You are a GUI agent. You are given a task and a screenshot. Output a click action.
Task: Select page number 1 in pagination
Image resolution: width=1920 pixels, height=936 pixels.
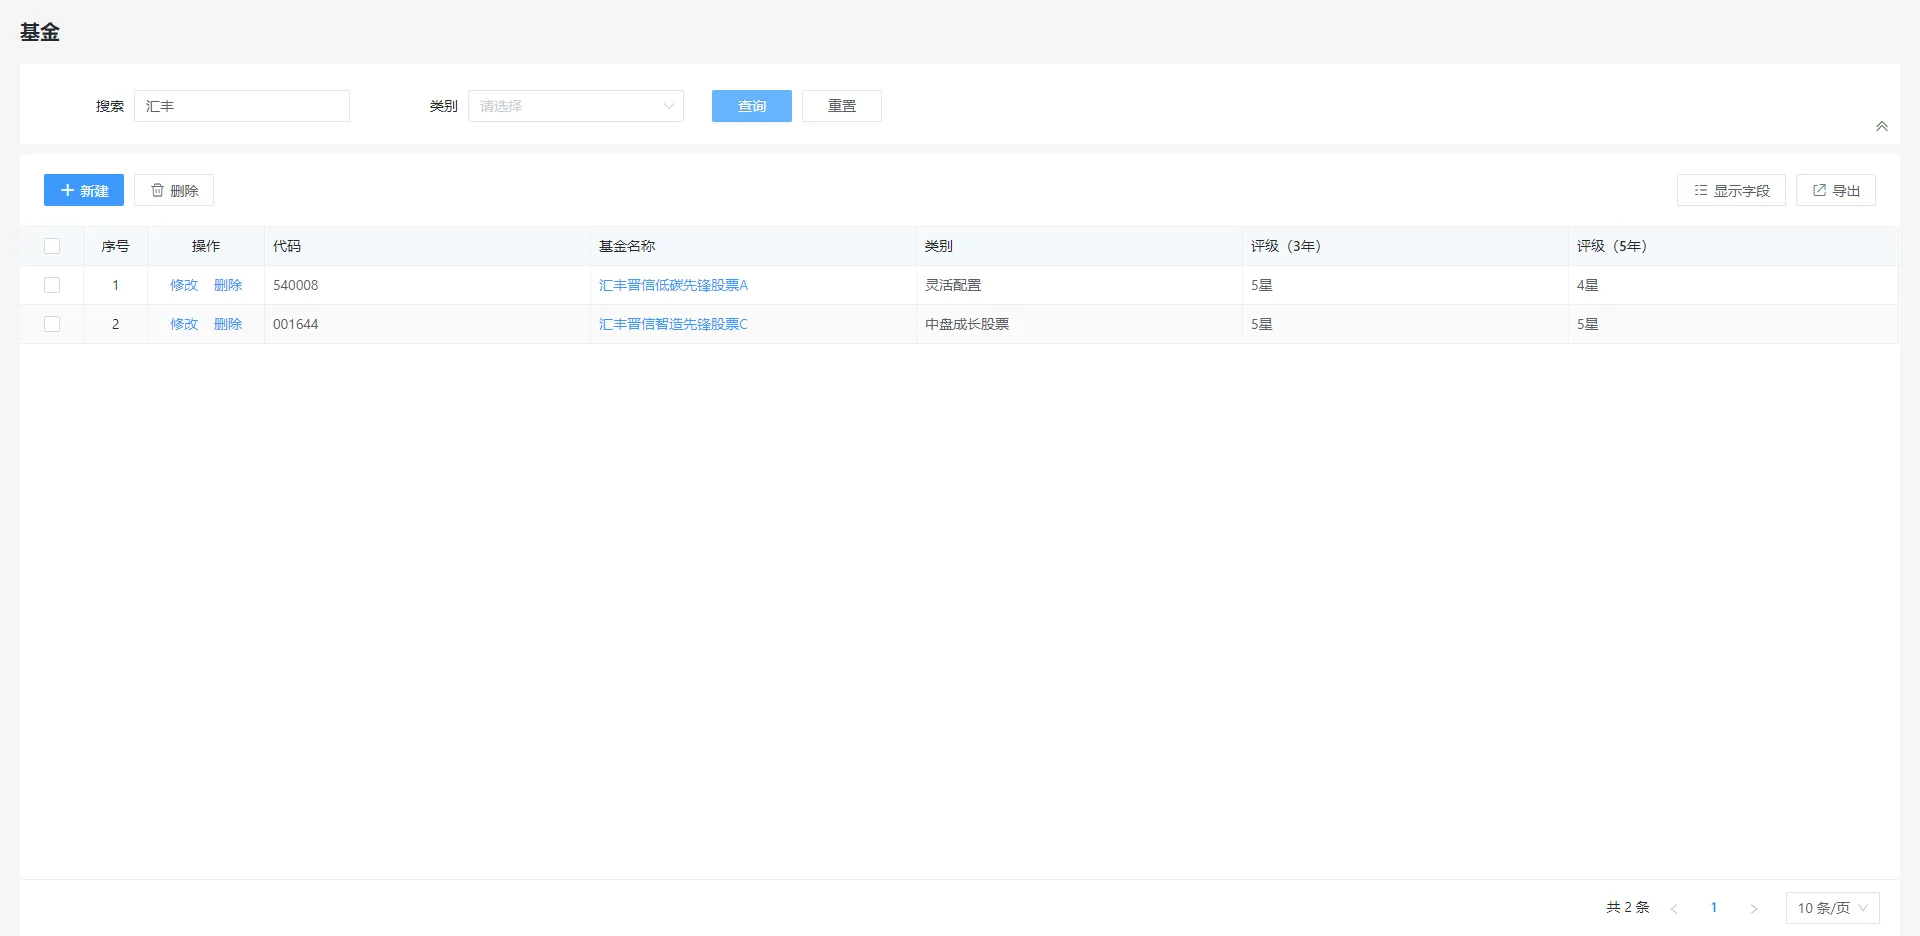click(x=1713, y=908)
